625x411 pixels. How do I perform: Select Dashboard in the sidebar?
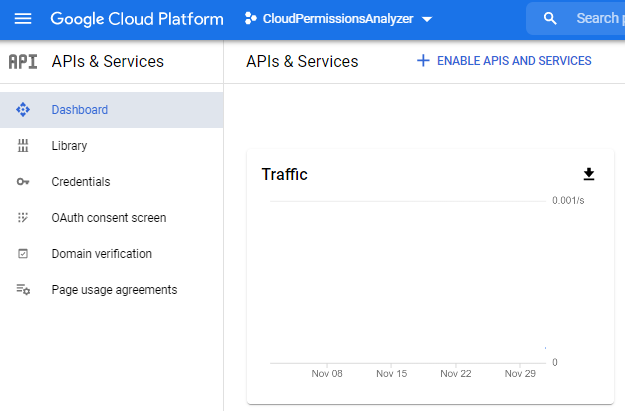[x=80, y=110]
